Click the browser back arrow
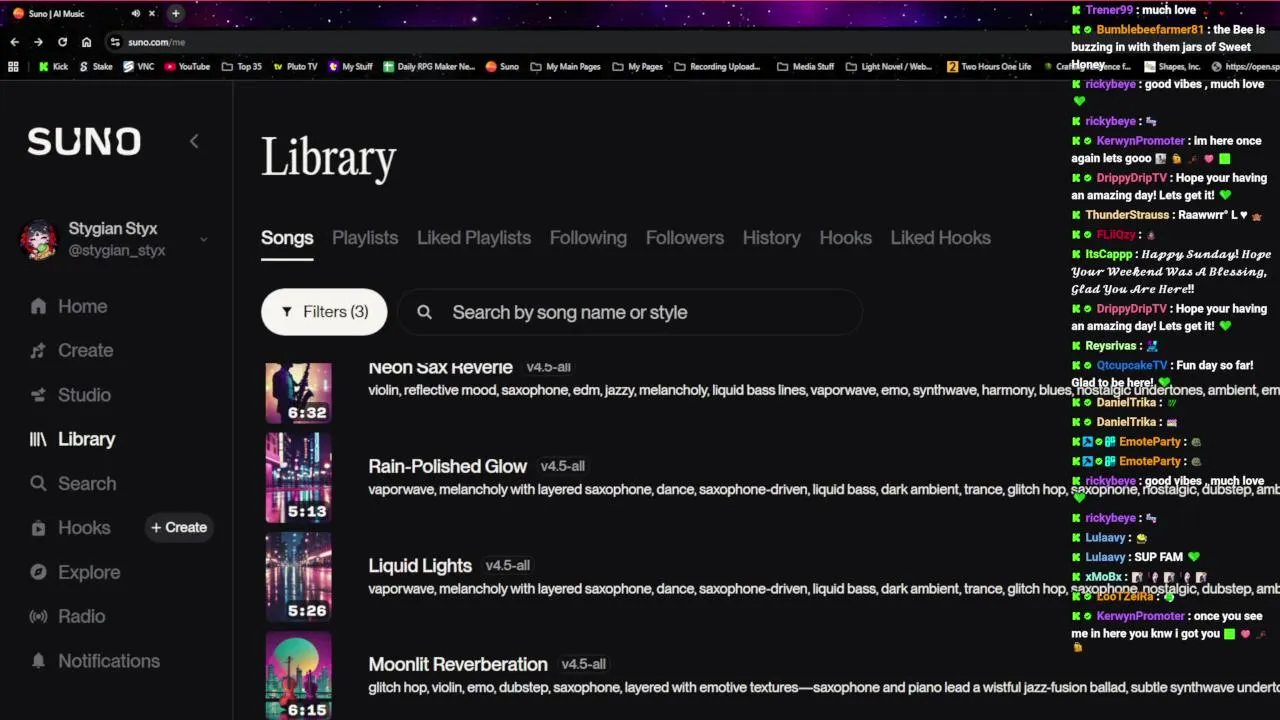The height and width of the screenshot is (720, 1280). pos(14,42)
